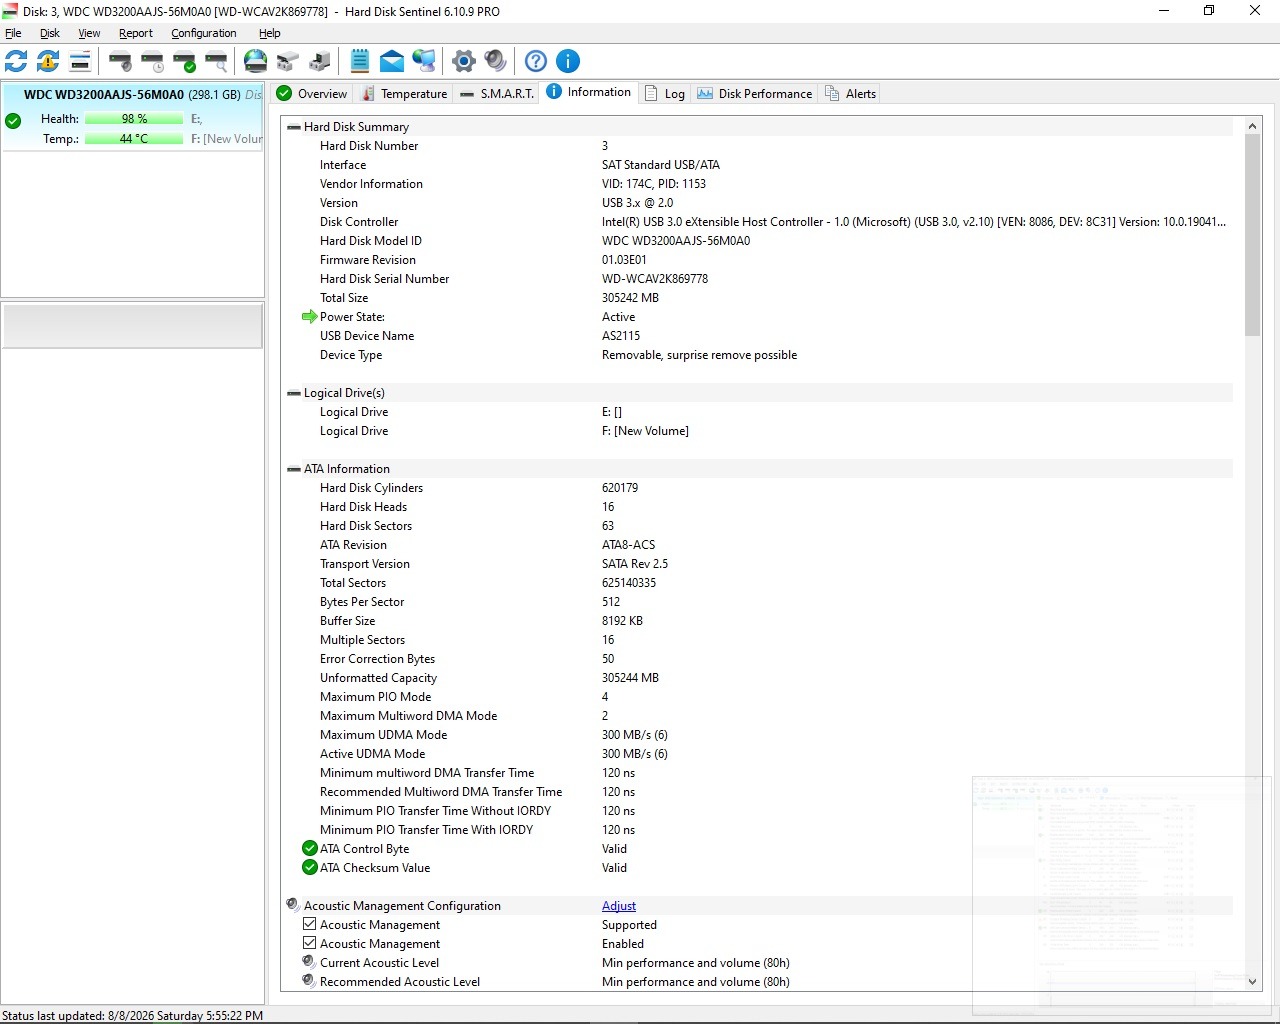Click the Transport Version value SATA Rev 2.5

[x=635, y=564]
